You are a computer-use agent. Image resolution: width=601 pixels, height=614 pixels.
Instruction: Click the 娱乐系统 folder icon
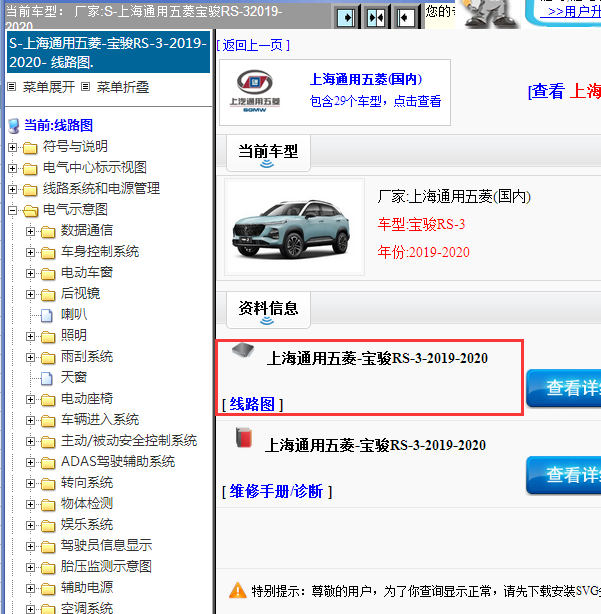(48, 526)
